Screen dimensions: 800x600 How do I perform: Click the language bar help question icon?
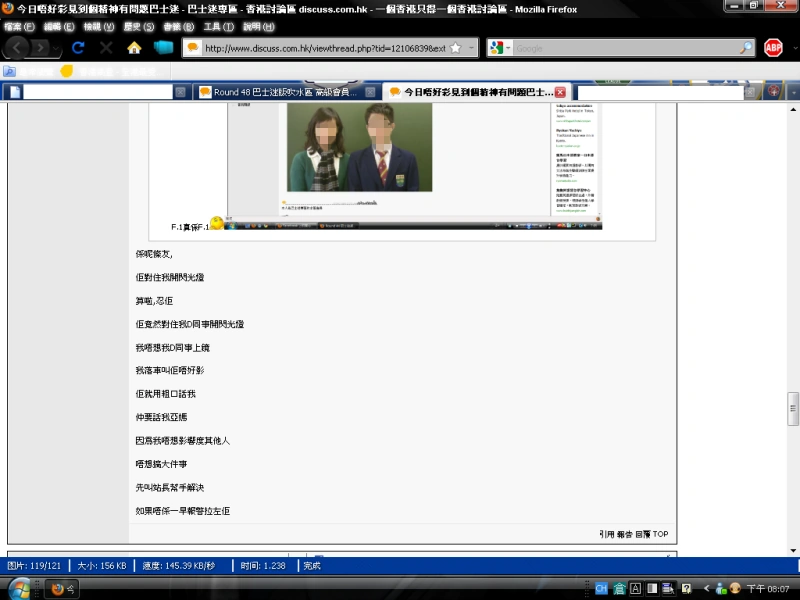click(x=686, y=589)
